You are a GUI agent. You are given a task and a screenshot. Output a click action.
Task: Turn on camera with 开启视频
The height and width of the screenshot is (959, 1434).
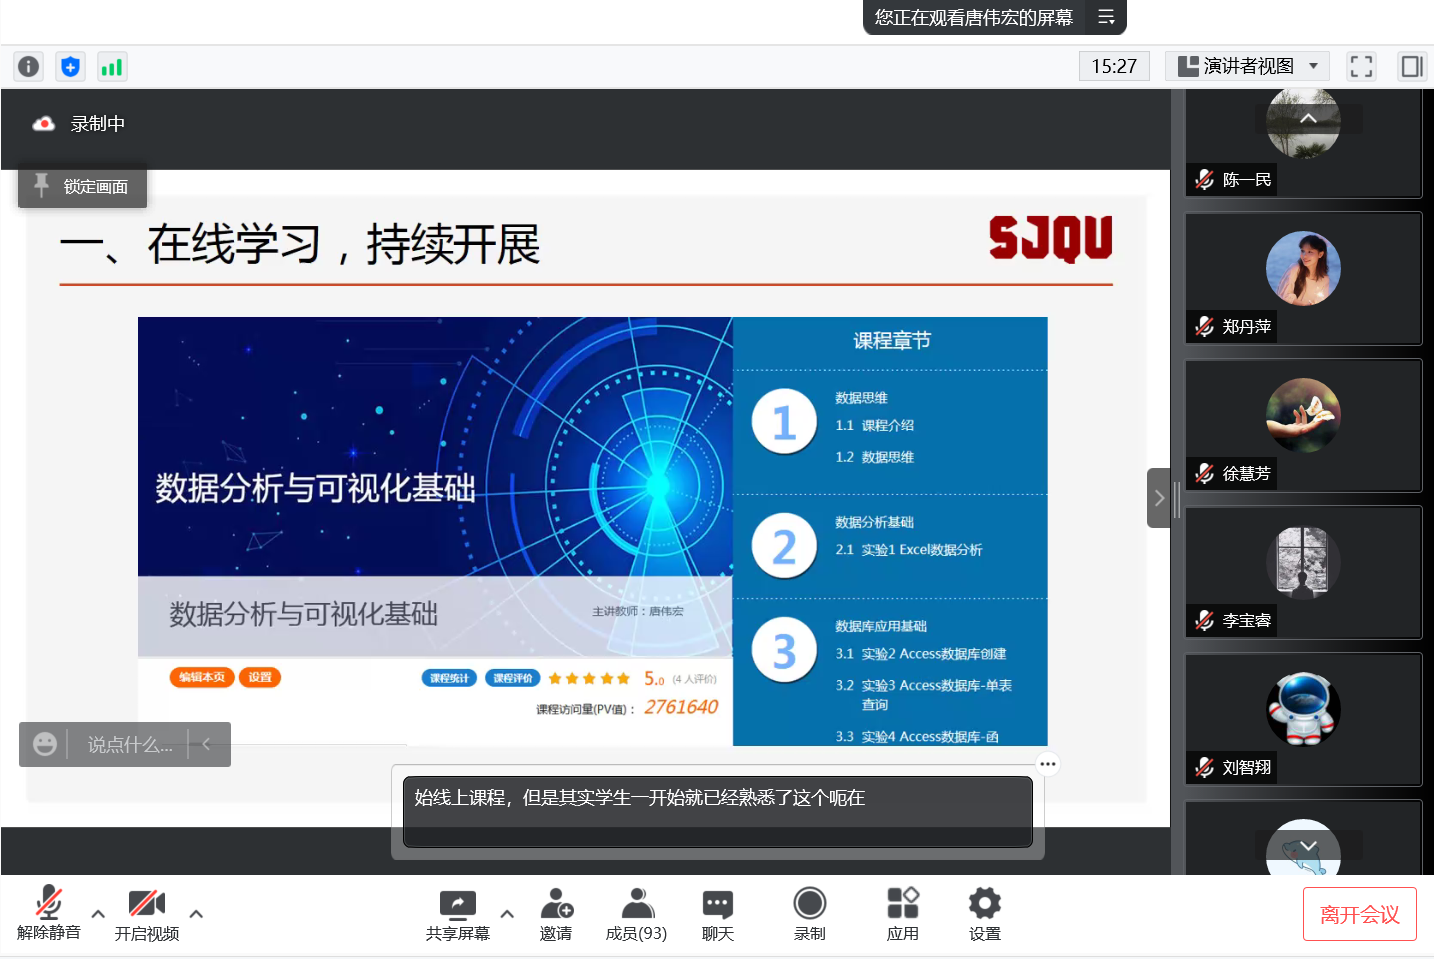[147, 912]
